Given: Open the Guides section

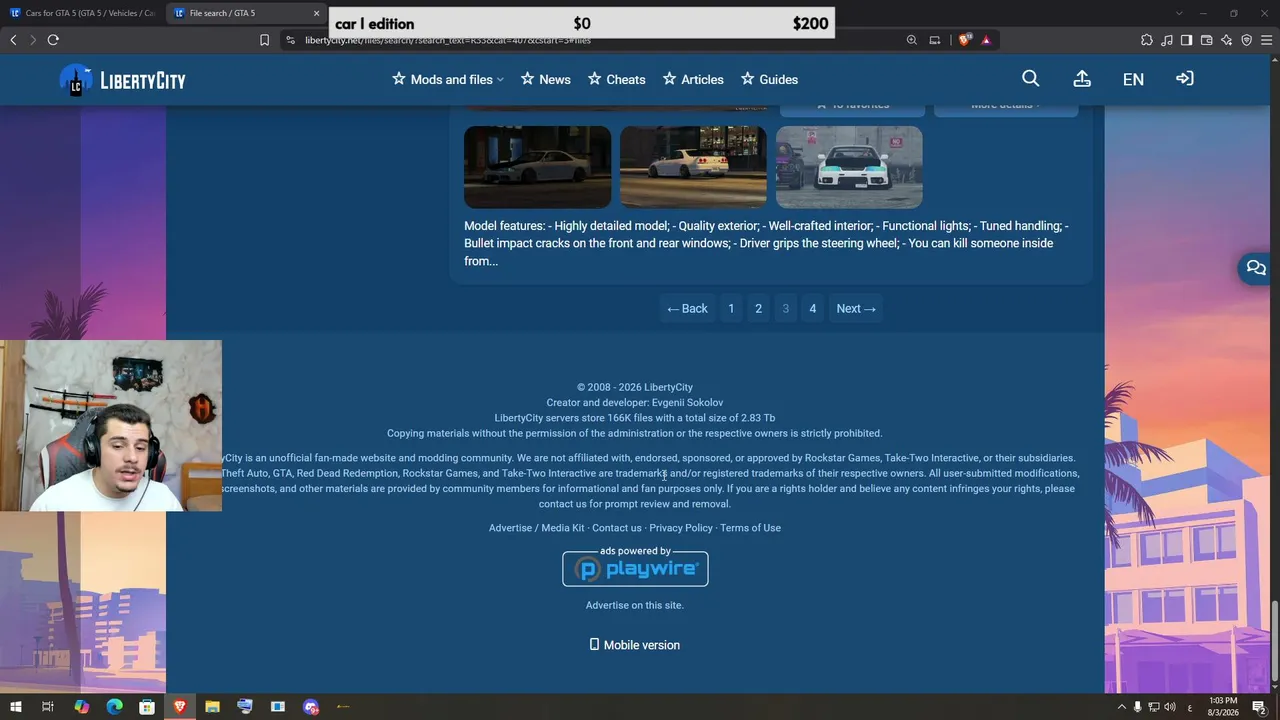Looking at the screenshot, I should coord(769,80).
